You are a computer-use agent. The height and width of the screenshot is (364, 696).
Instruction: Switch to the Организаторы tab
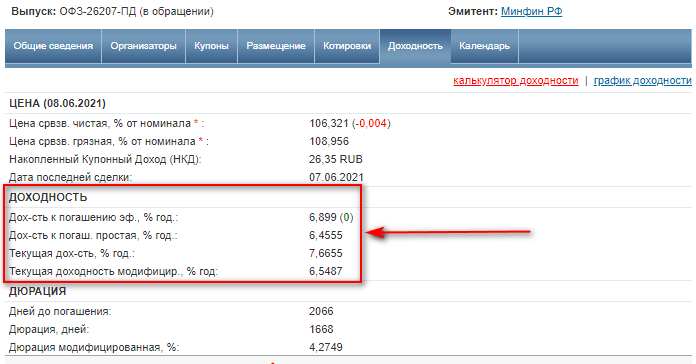[x=143, y=46]
